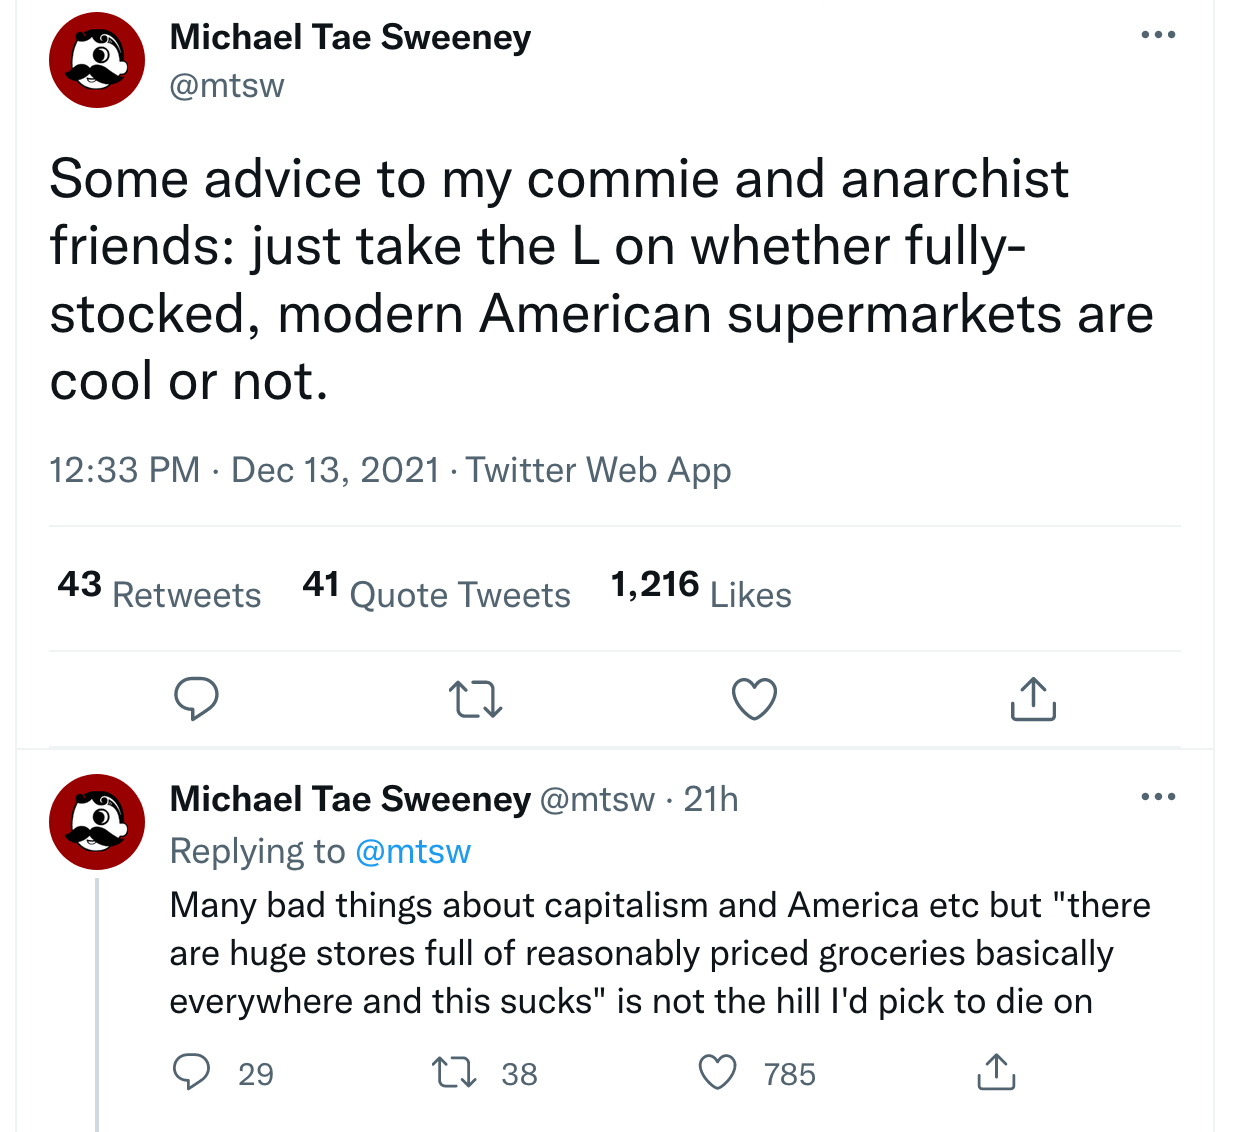Click the Twitter Web App source label

(x=598, y=469)
